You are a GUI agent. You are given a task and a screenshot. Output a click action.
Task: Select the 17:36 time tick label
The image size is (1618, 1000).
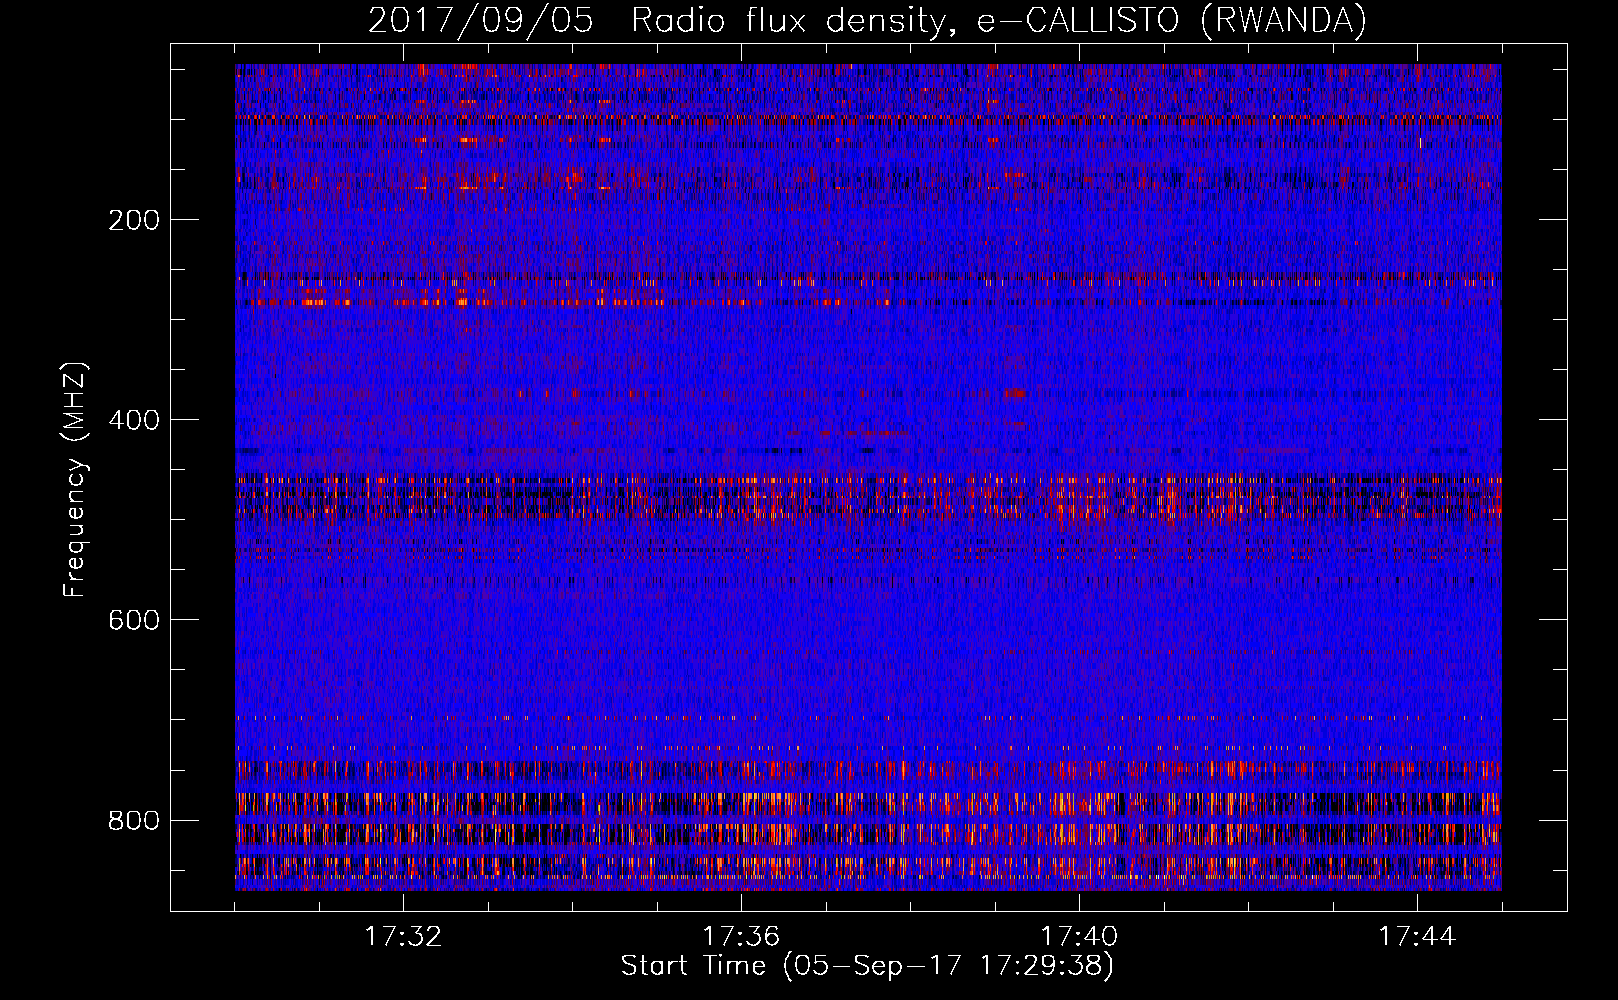click(x=741, y=937)
